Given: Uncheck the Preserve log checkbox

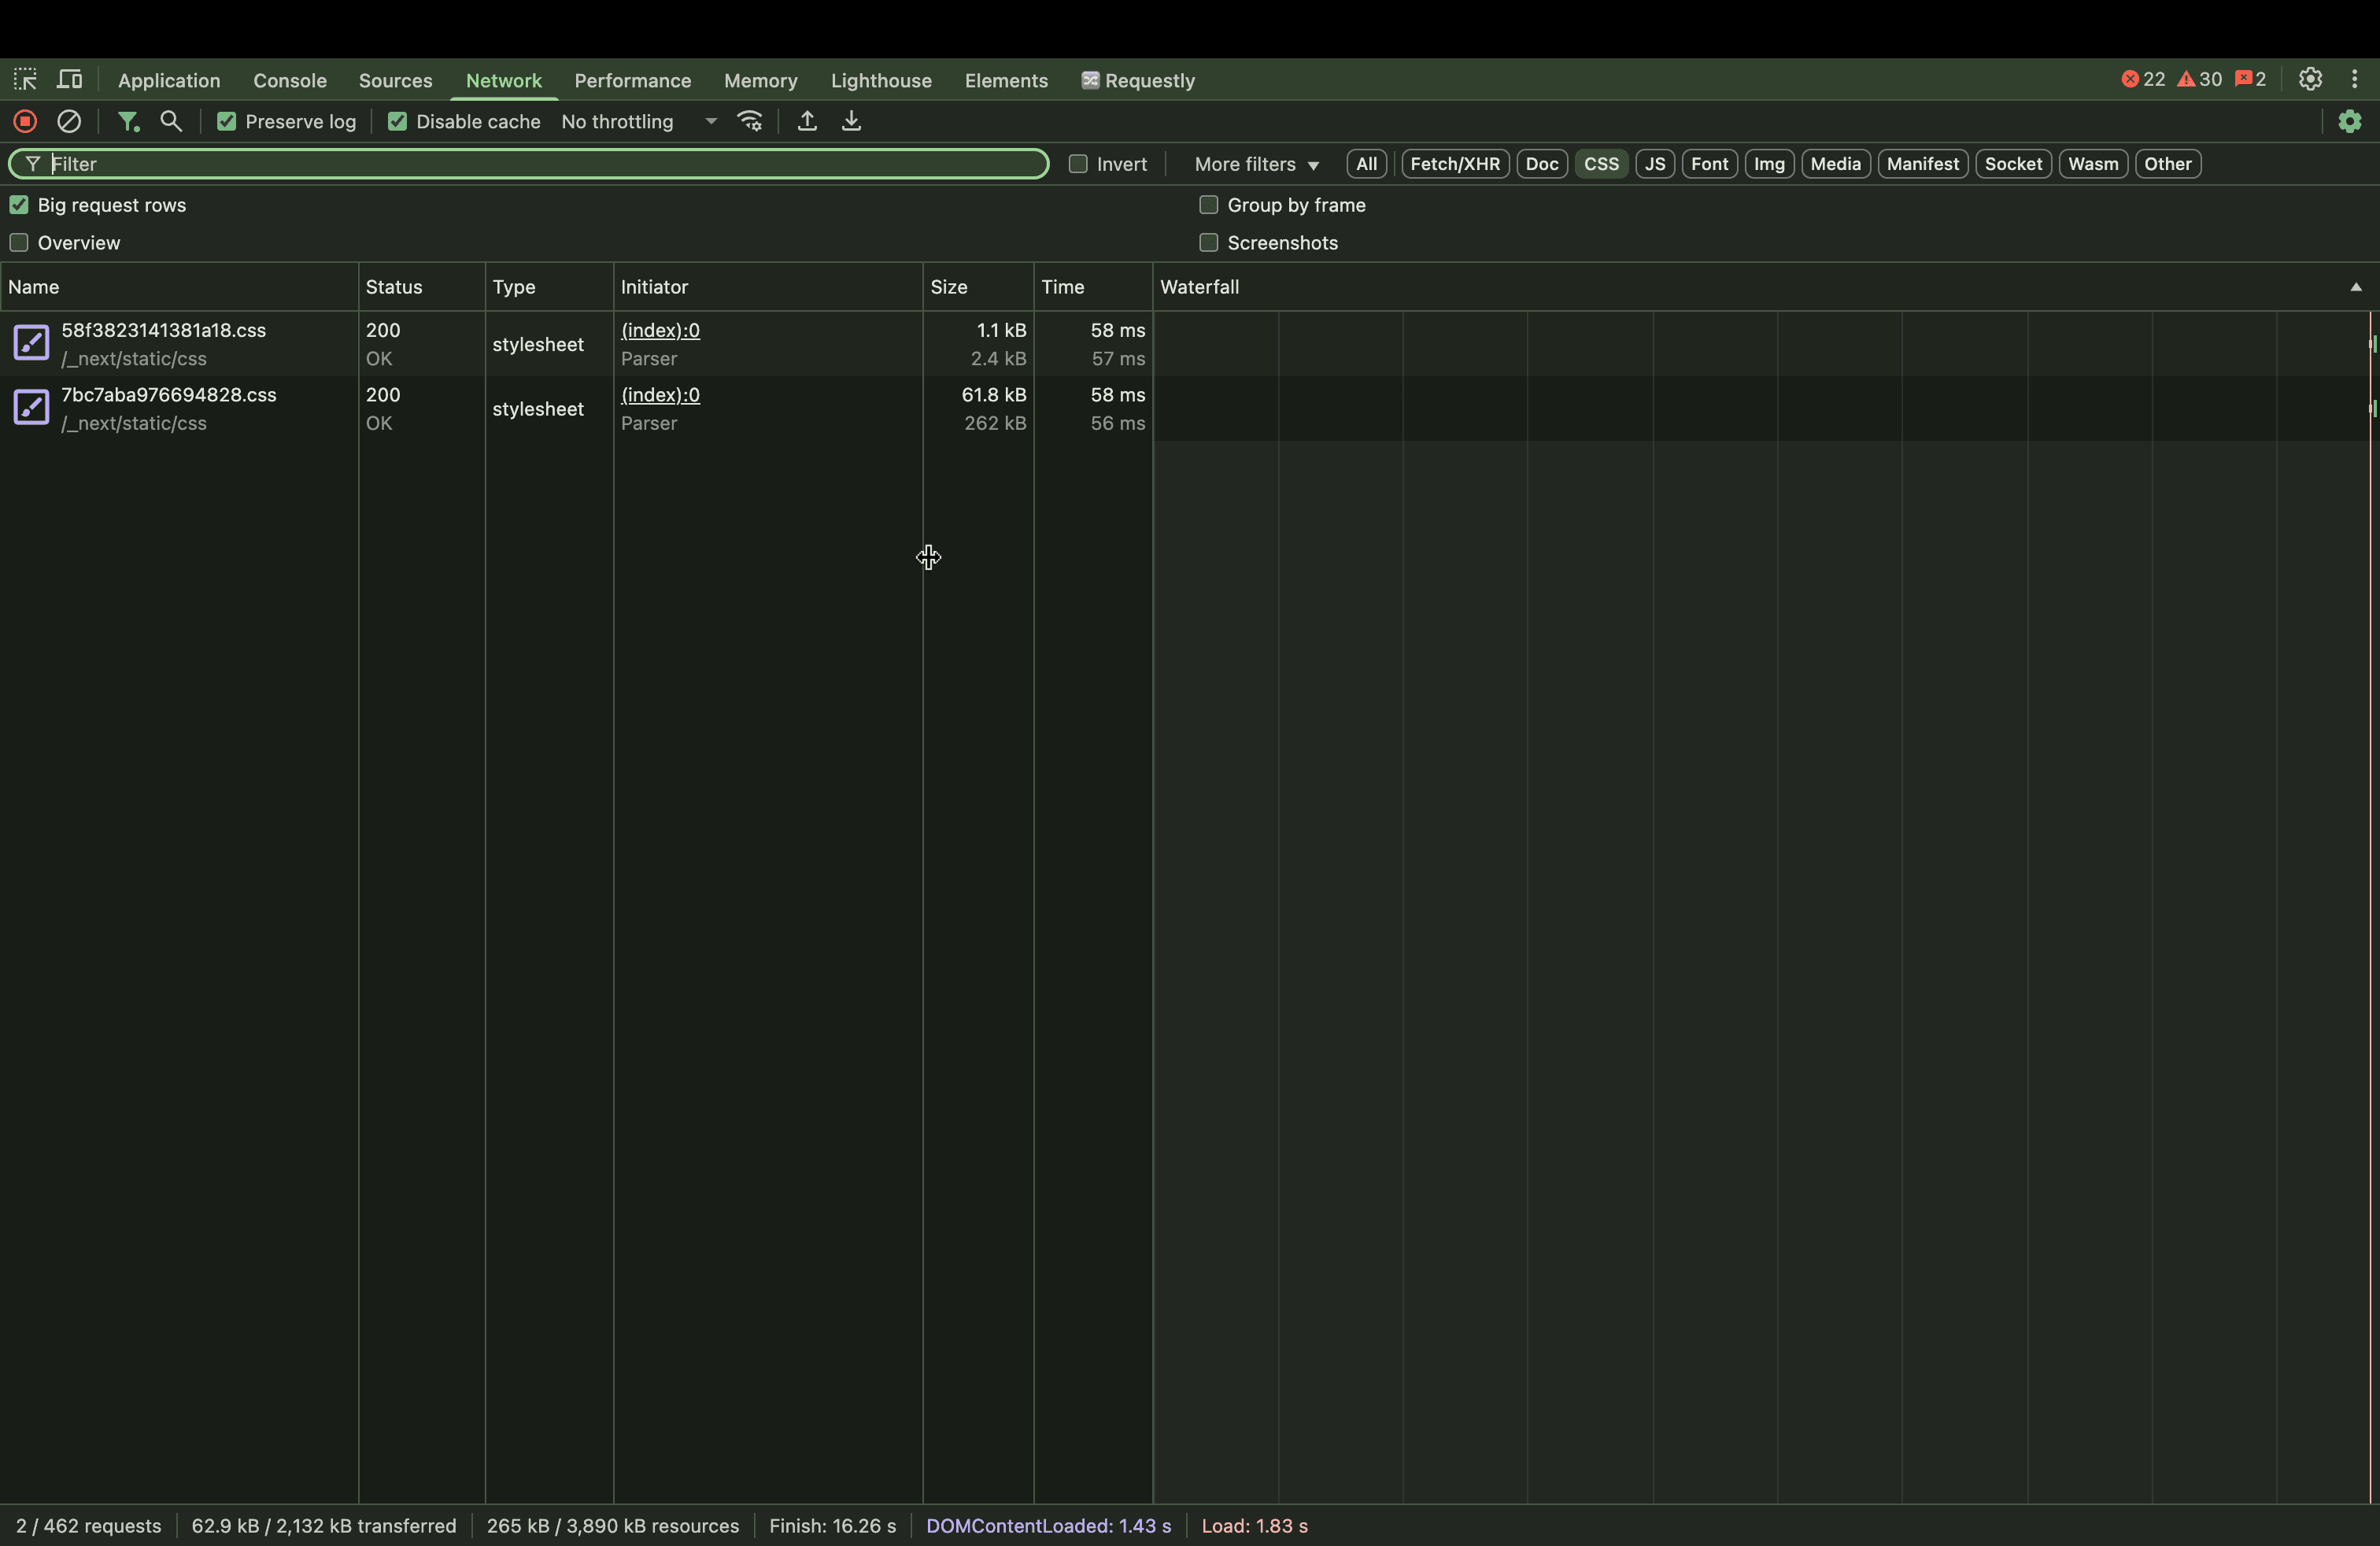Looking at the screenshot, I should click(x=227, y=121).
